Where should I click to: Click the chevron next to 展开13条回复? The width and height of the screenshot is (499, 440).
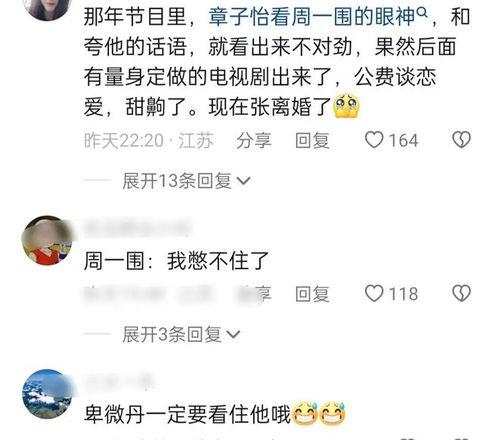point(243,181)
